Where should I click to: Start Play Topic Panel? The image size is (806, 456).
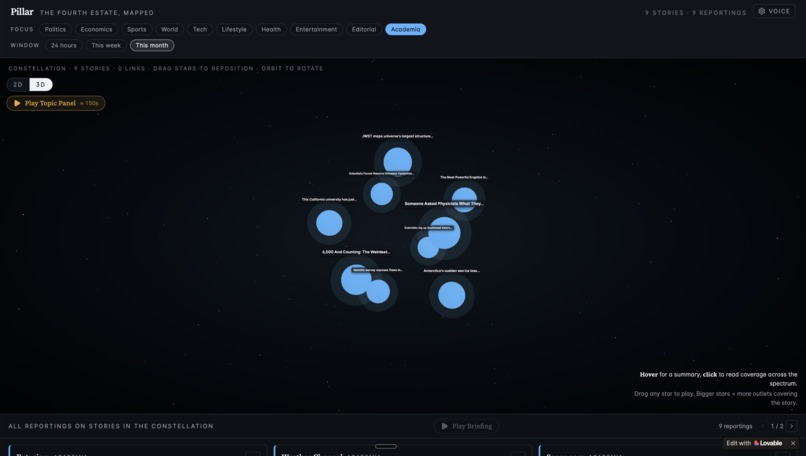(x=56, y=103)
